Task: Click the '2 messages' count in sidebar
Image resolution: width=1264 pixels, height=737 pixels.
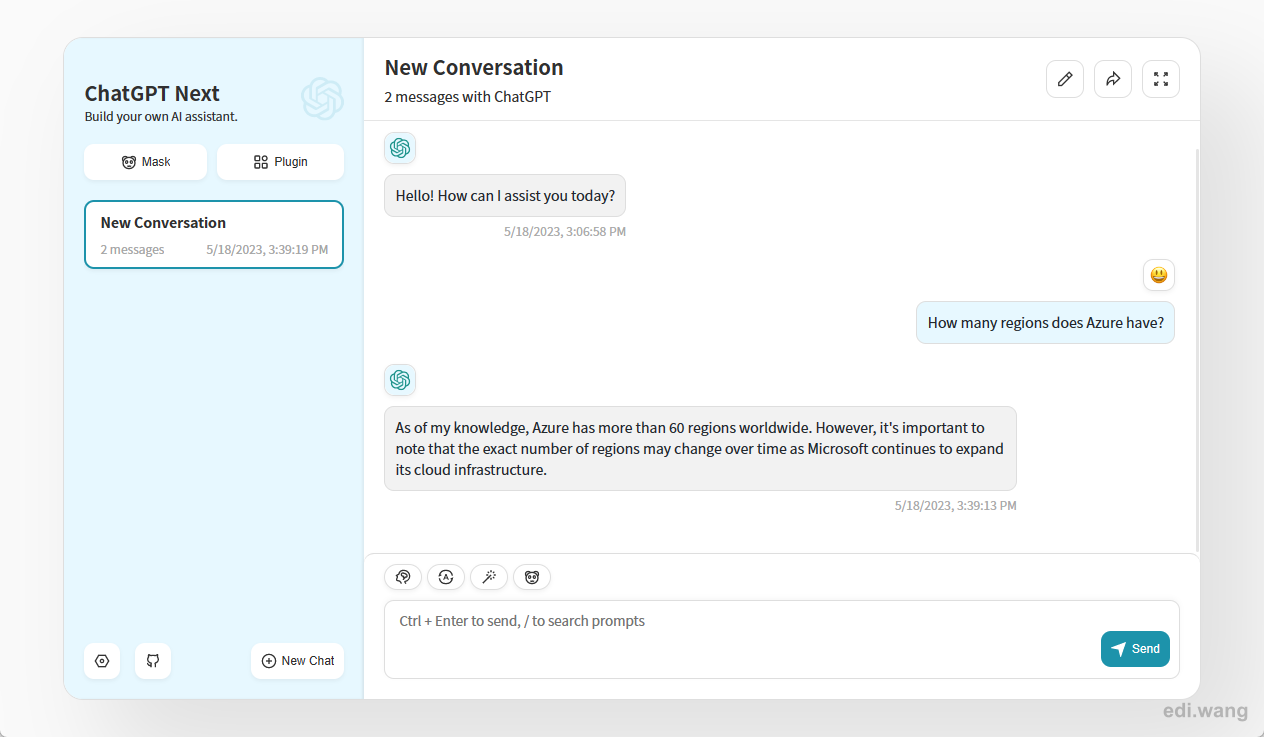Action: click(x=133, y=250)
